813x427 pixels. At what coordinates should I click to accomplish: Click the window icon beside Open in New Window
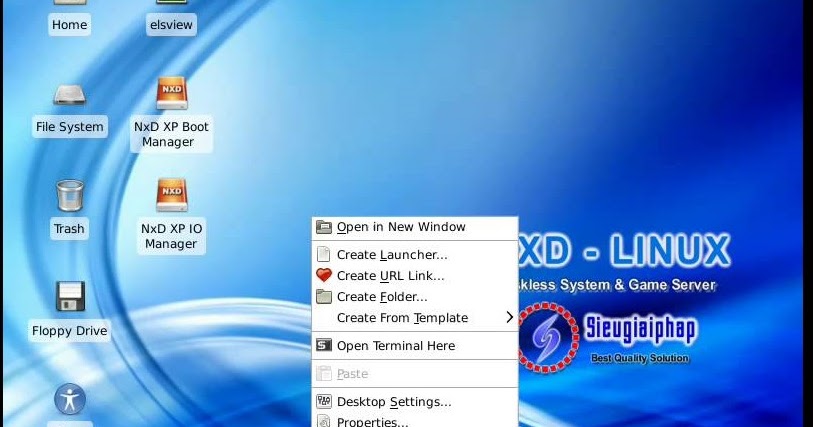pyautogui.click(x=324, y=226)
